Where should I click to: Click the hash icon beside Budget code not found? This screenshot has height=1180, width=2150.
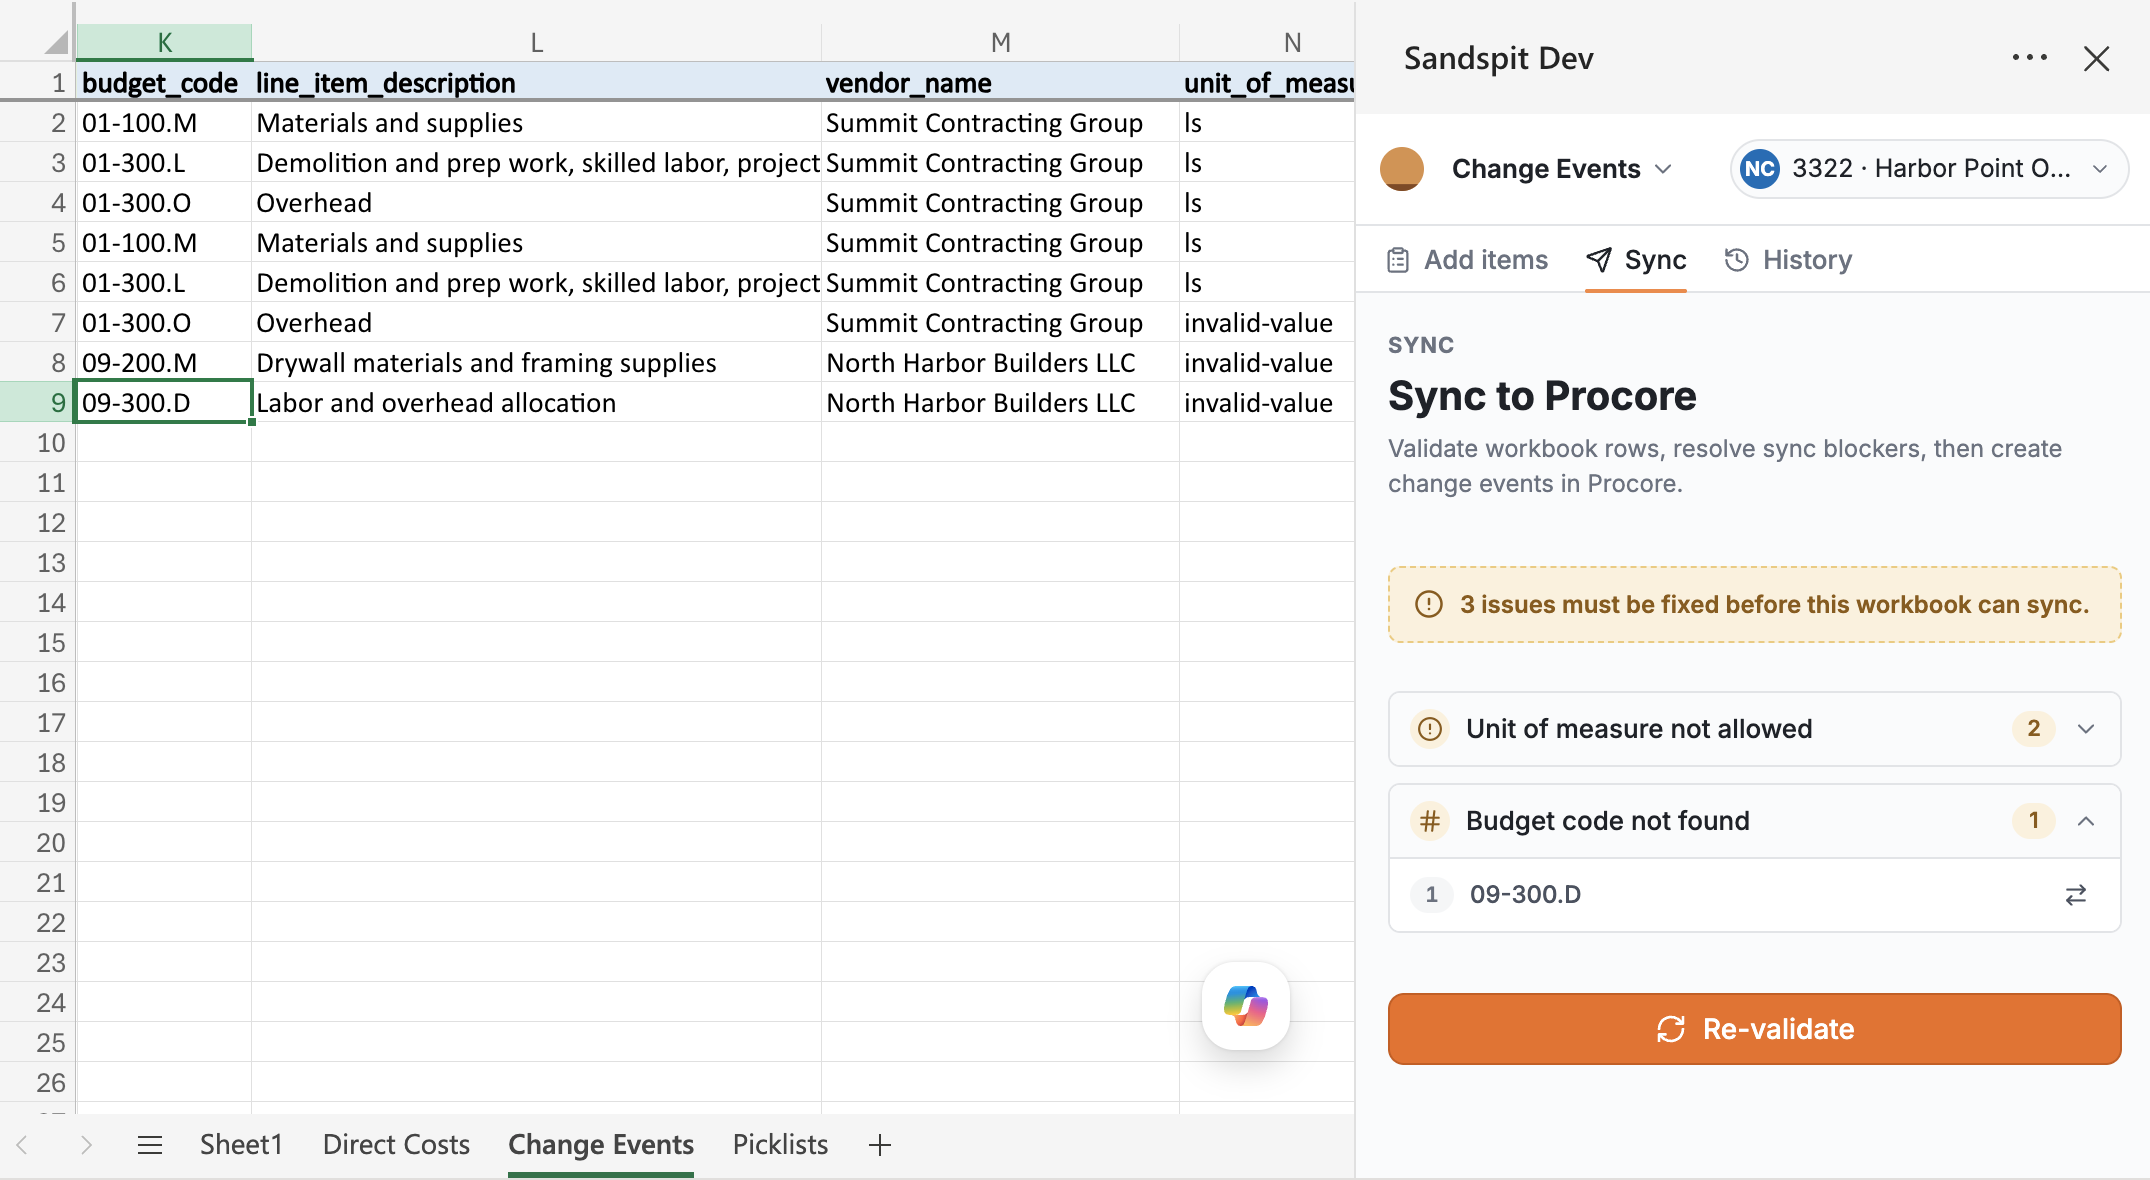(1430, 821)
